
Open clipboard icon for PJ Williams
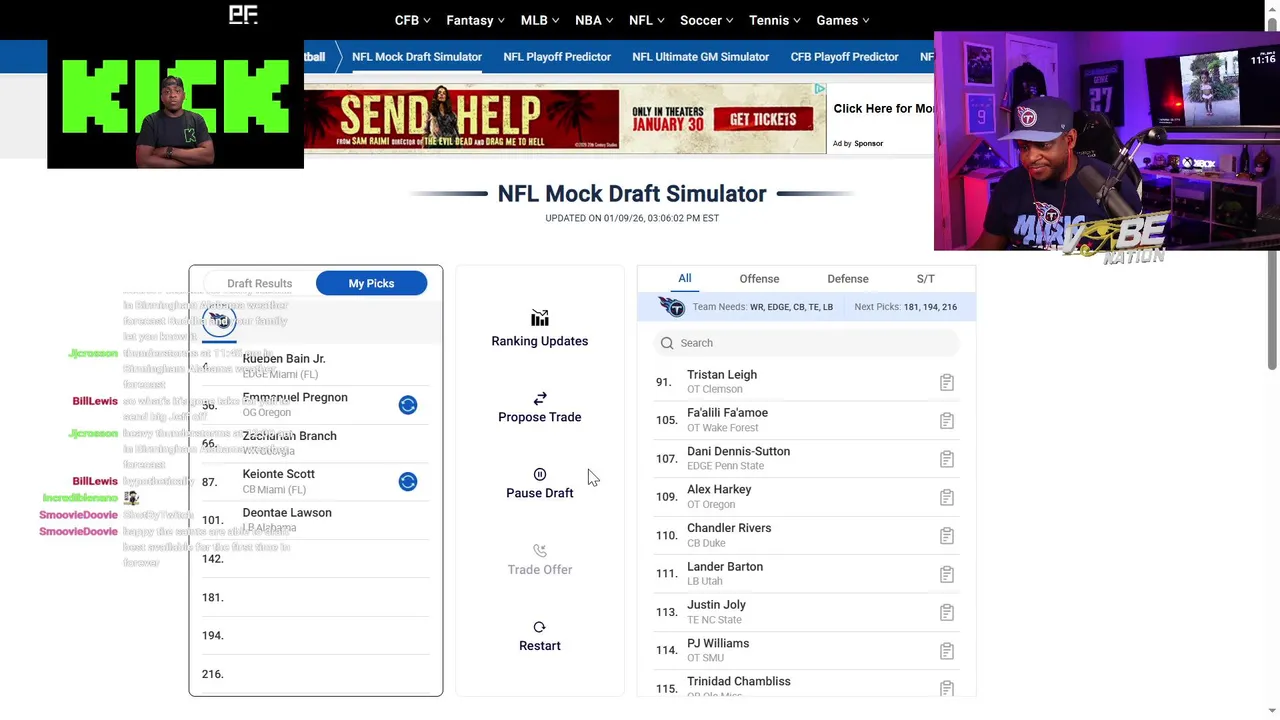point(947,651)
